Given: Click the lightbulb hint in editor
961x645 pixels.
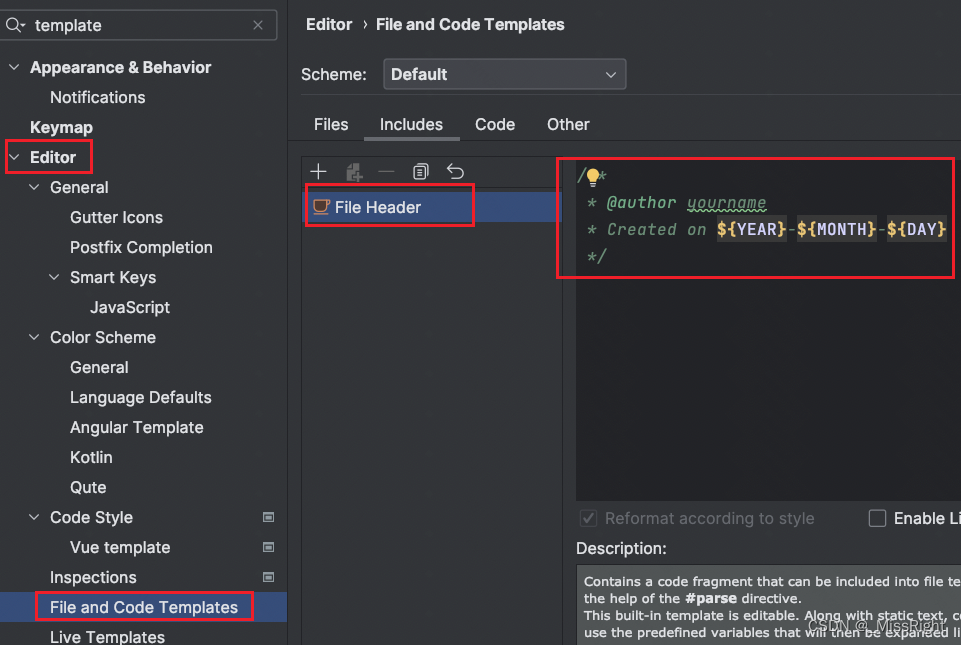Looking at the screenshot, I should tap(592, 177).
